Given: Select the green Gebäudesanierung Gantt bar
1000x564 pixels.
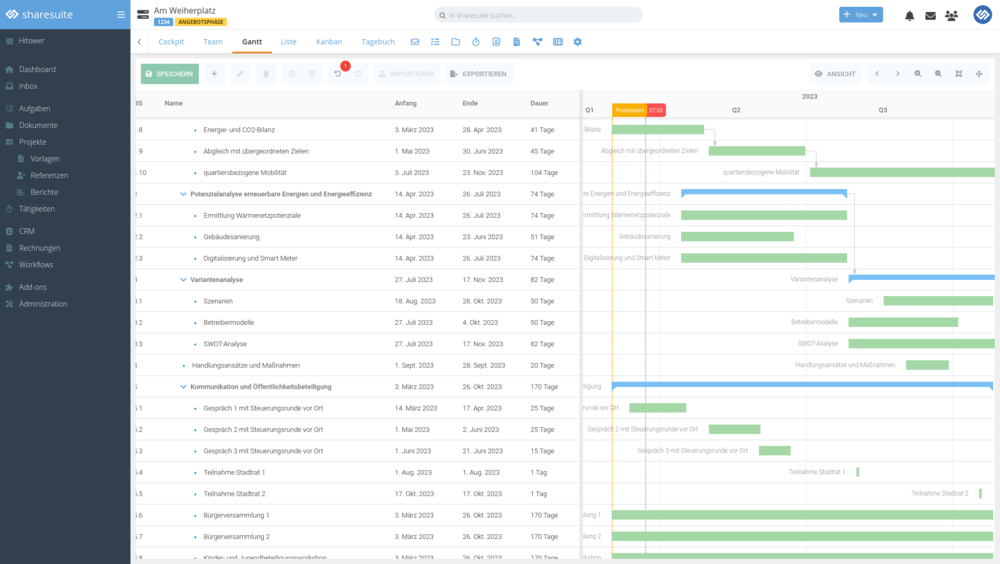Looking at the screenshot, I should pos(737,237).
